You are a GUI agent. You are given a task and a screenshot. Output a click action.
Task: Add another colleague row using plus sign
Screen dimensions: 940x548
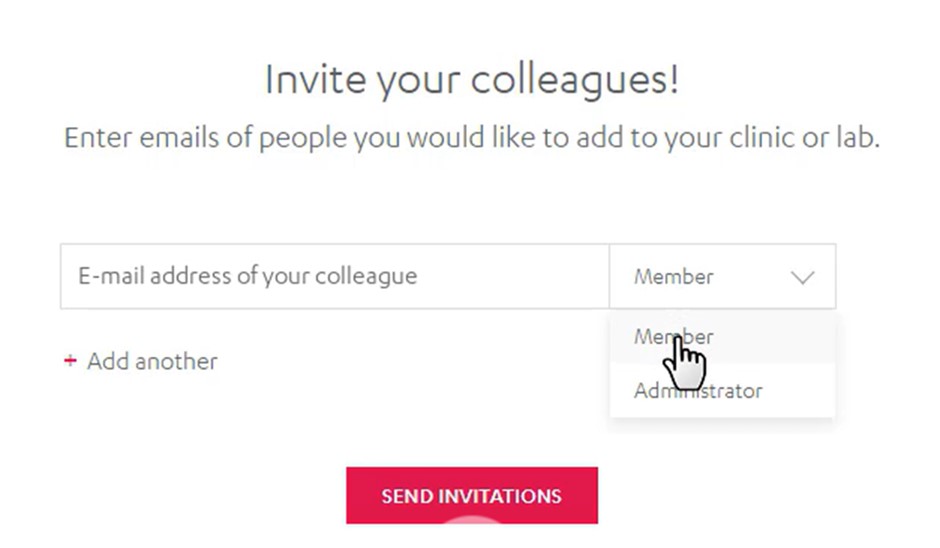70,362
